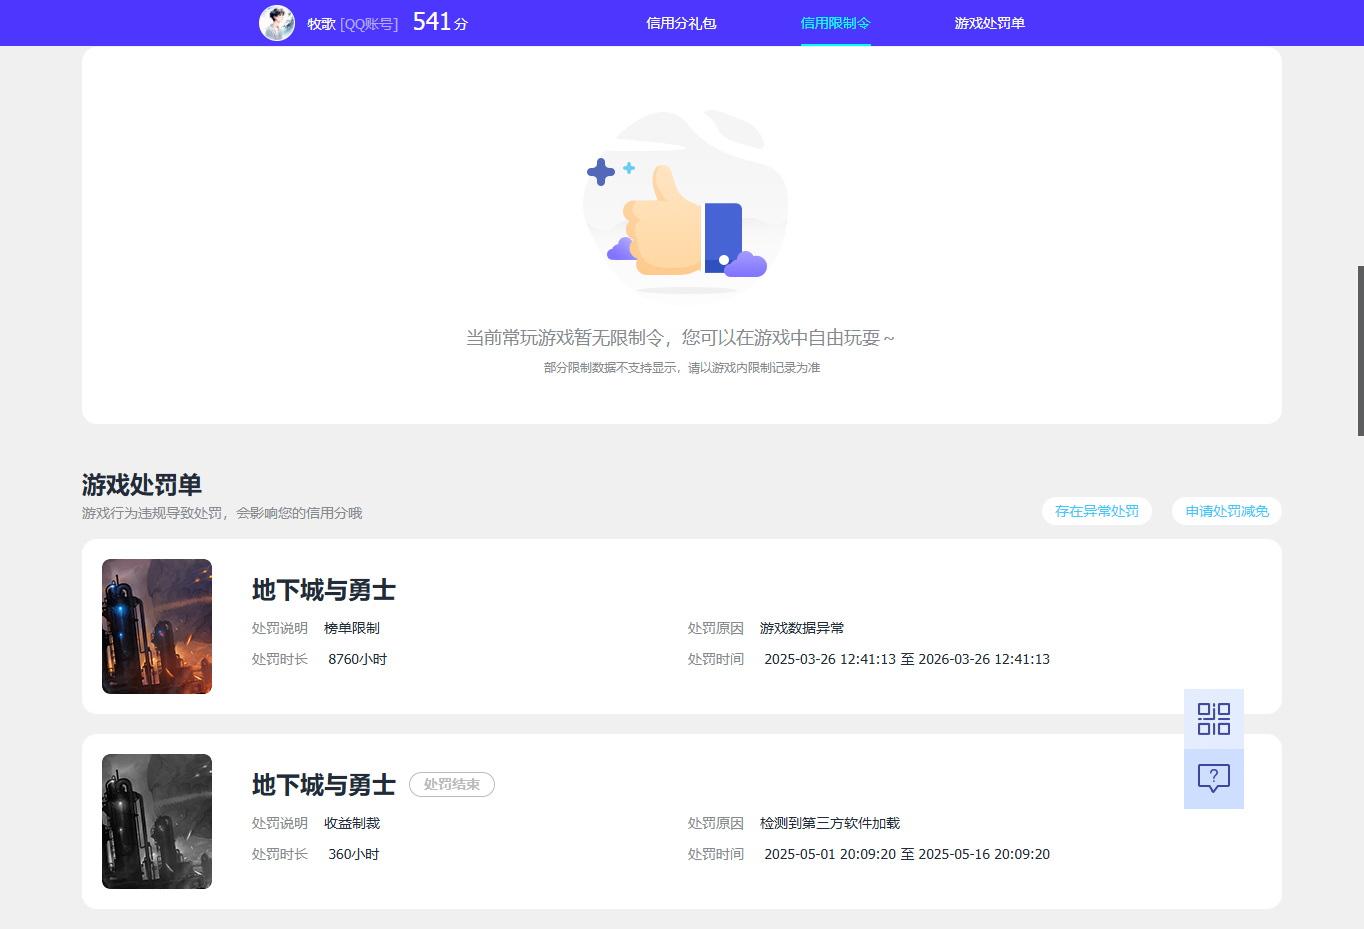Open the help question bubble icon
The width and height of the screenshot is (1364, 929).
[x=1213, y=778]
